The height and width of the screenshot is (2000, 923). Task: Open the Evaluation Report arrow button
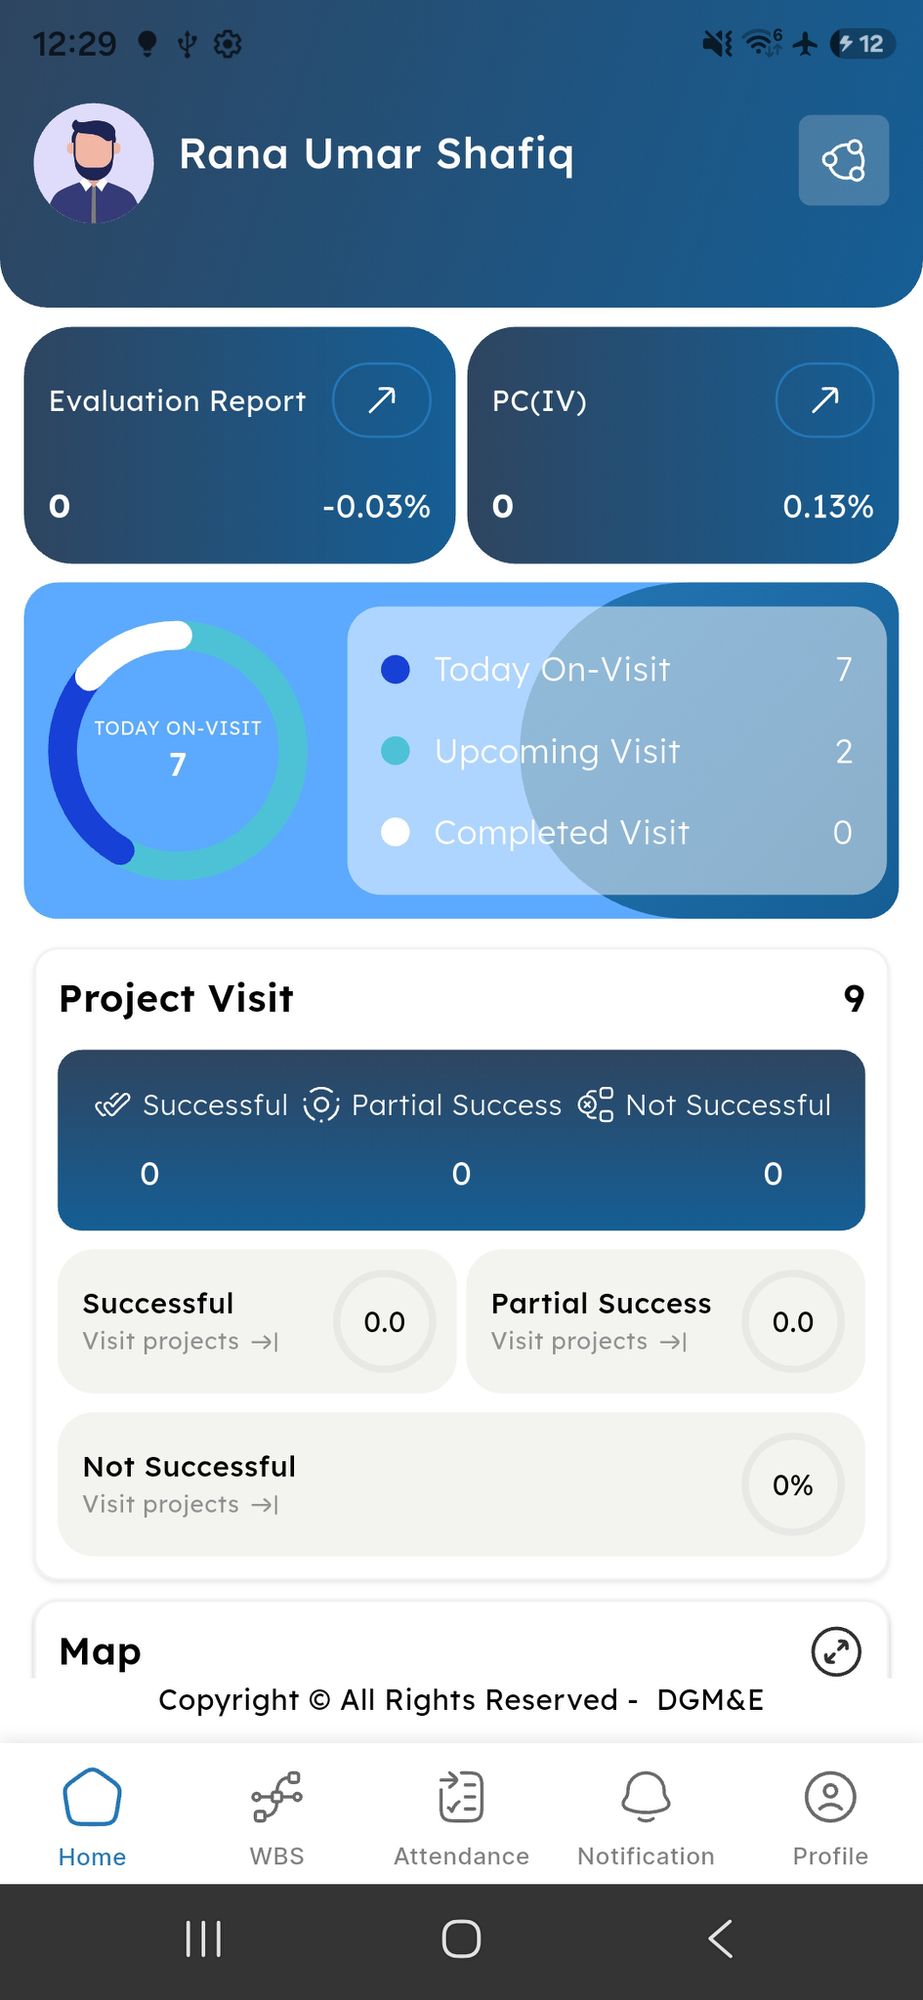[381, 400]
